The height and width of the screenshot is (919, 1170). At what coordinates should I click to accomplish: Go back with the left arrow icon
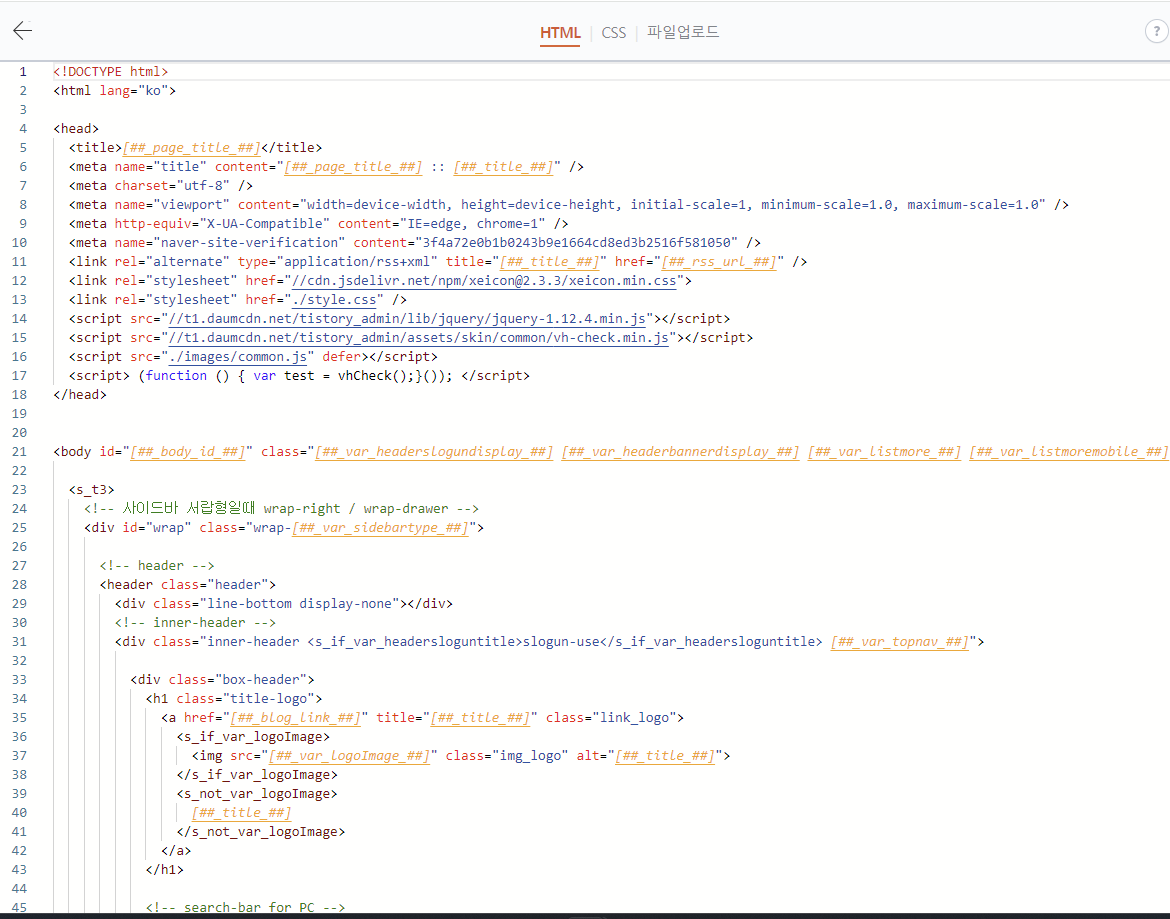(x=22, y=31)
